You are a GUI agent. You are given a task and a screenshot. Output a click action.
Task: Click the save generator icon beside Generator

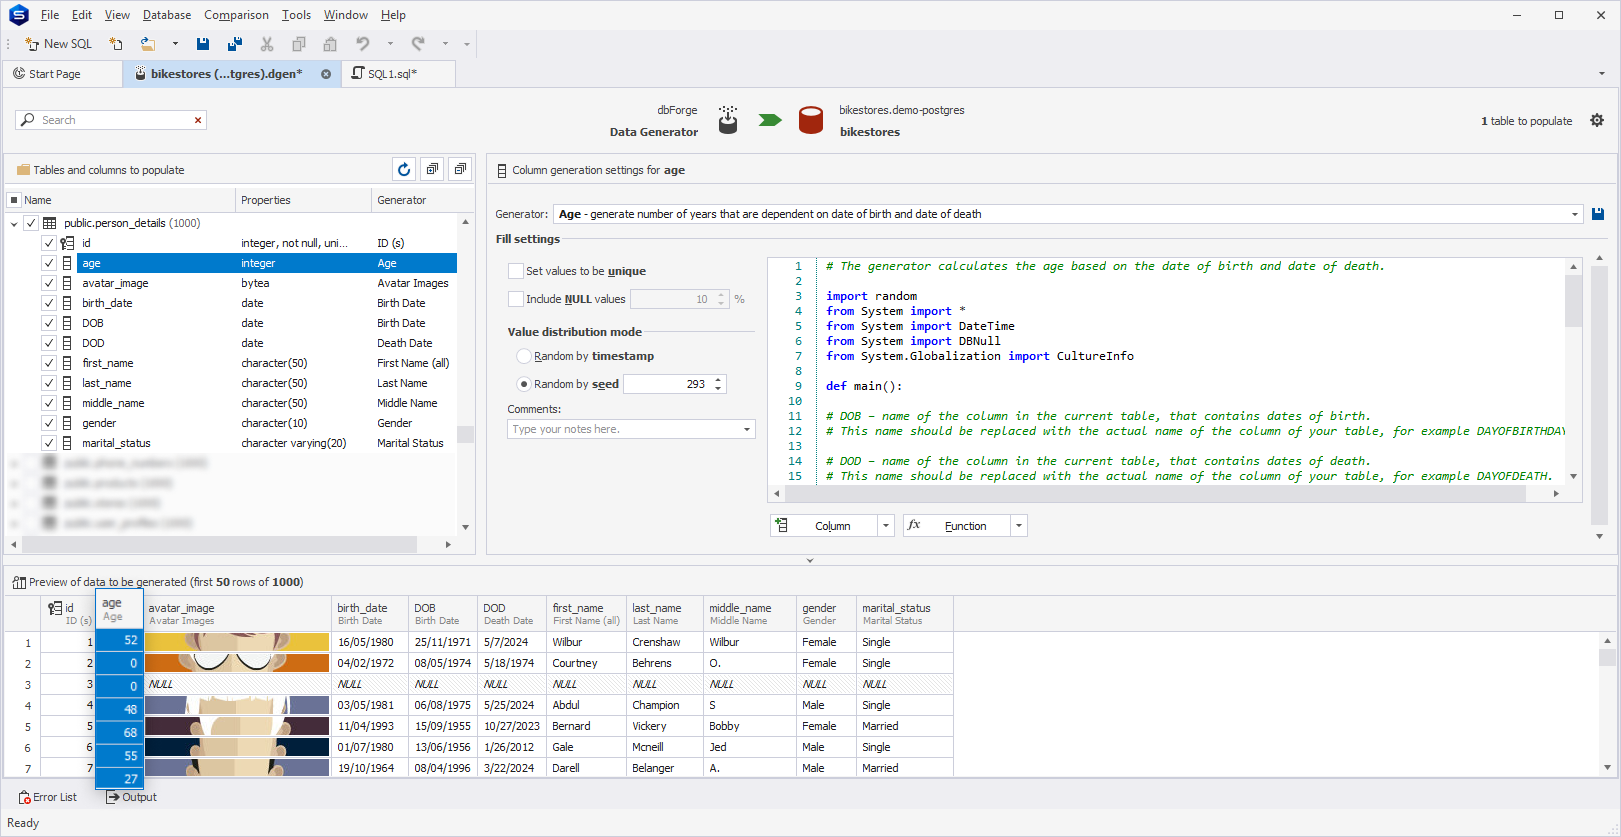click(x=1598, y=214)
